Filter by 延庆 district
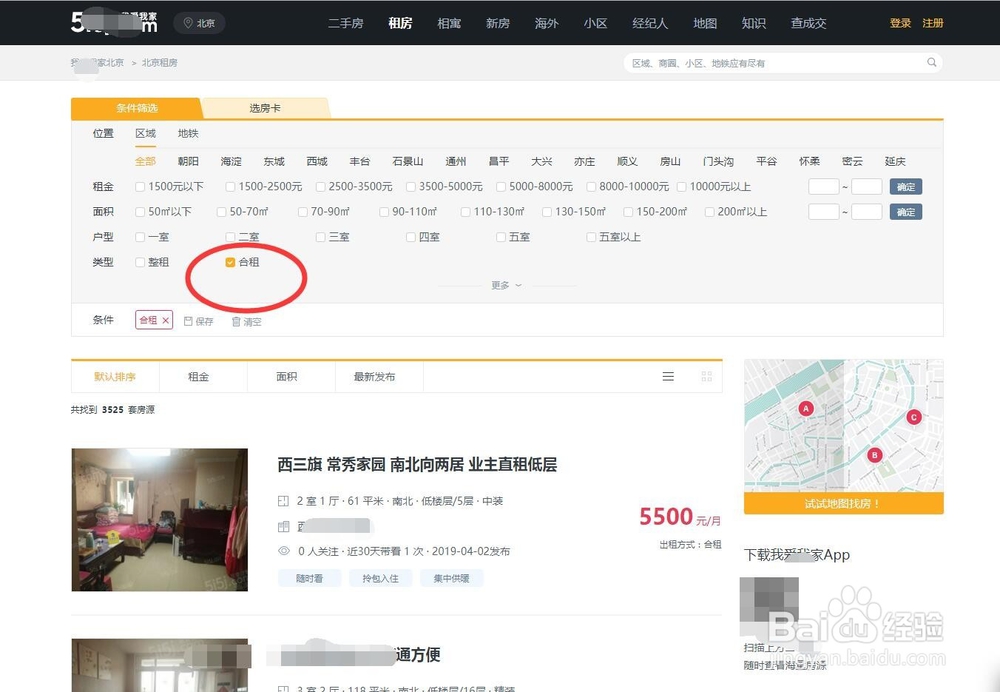The image size is (1000, 692). click(895, 161)
